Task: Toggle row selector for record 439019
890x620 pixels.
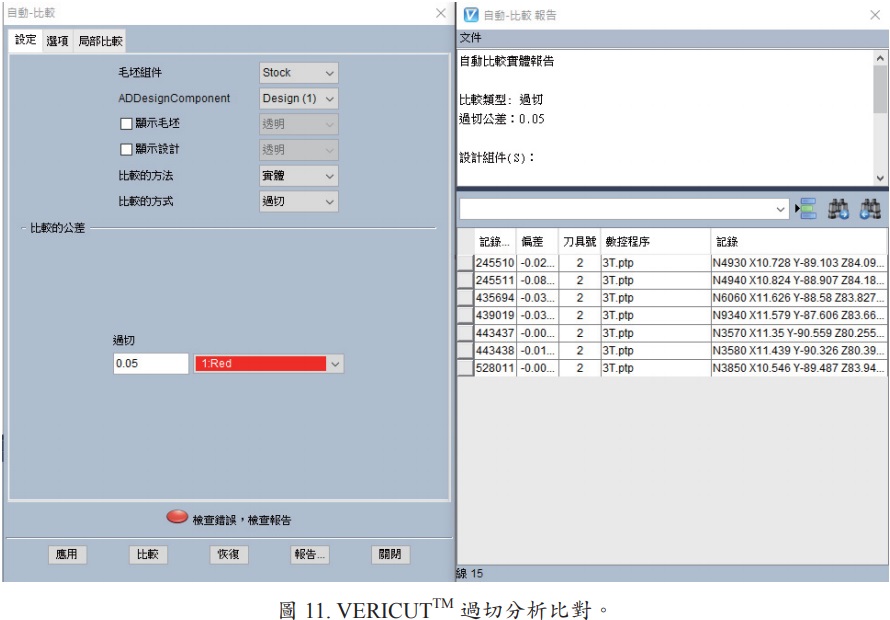Action: pos(465,315)
